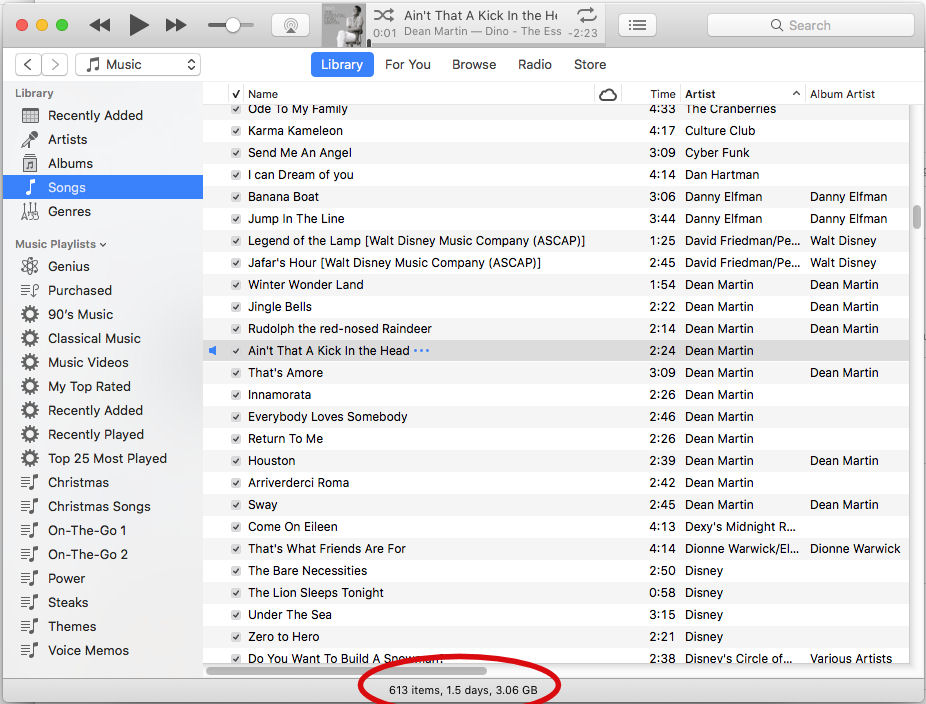Open the Genius playlist
Screen dimensions: 926x704
click(x=103, y=266)
